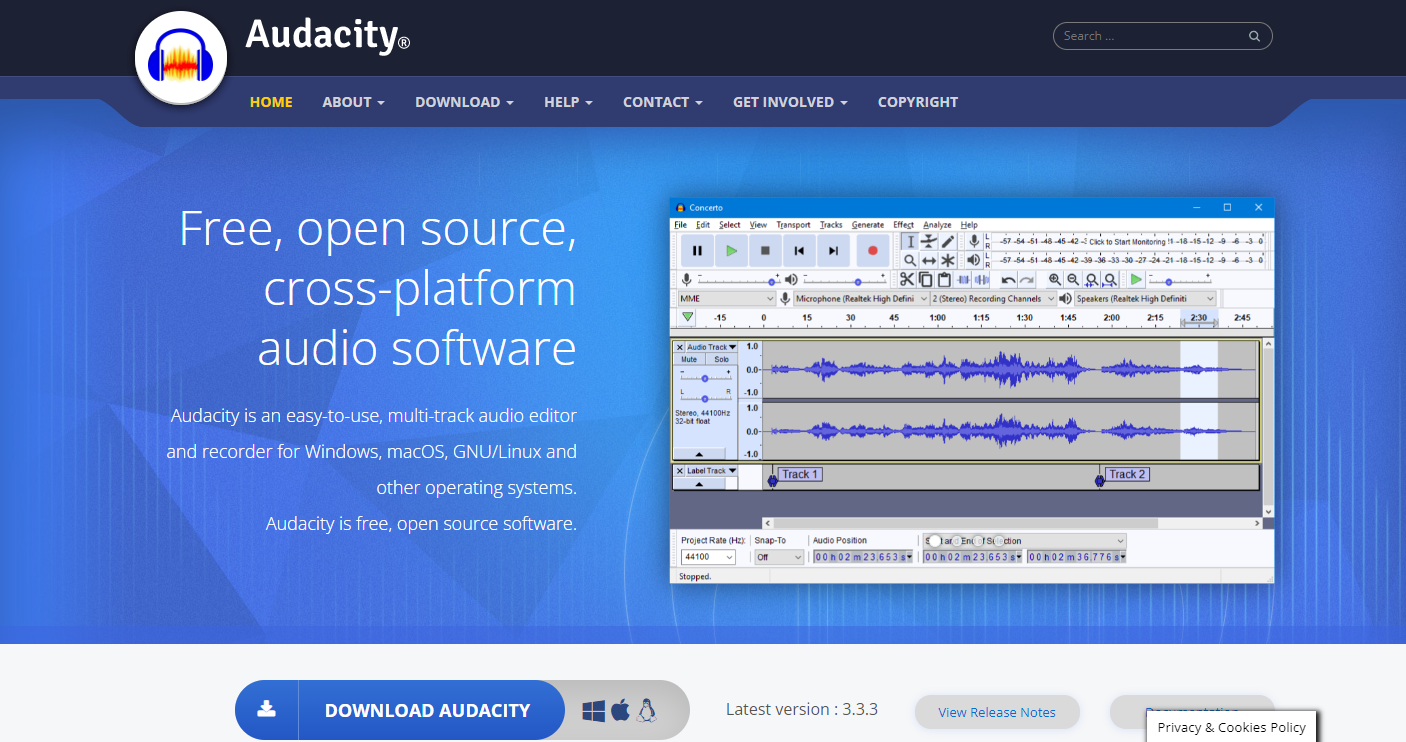Select the I-beam Selection tool
The height and width of the screenshot is (742, 1406).
point(910,241)
